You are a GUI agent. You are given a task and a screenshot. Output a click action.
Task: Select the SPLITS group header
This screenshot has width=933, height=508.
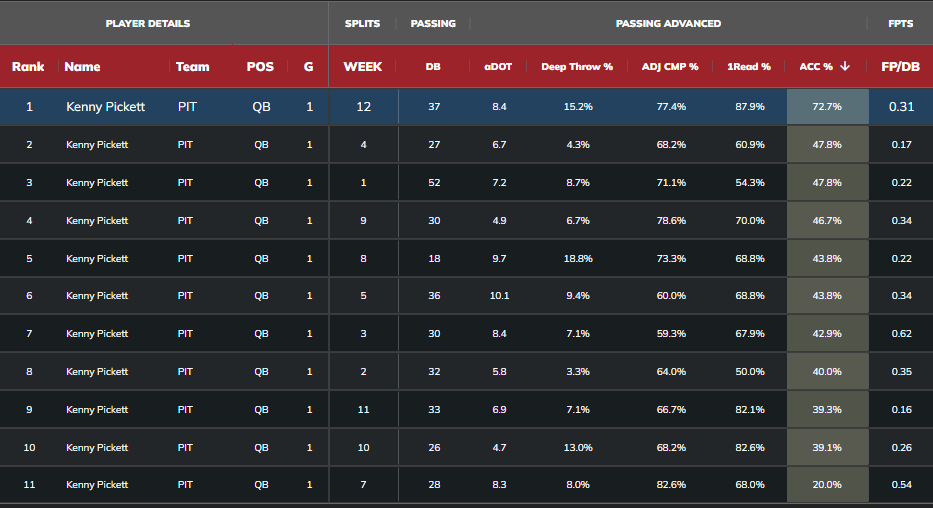pyautogui.click(x=362, y=24)
